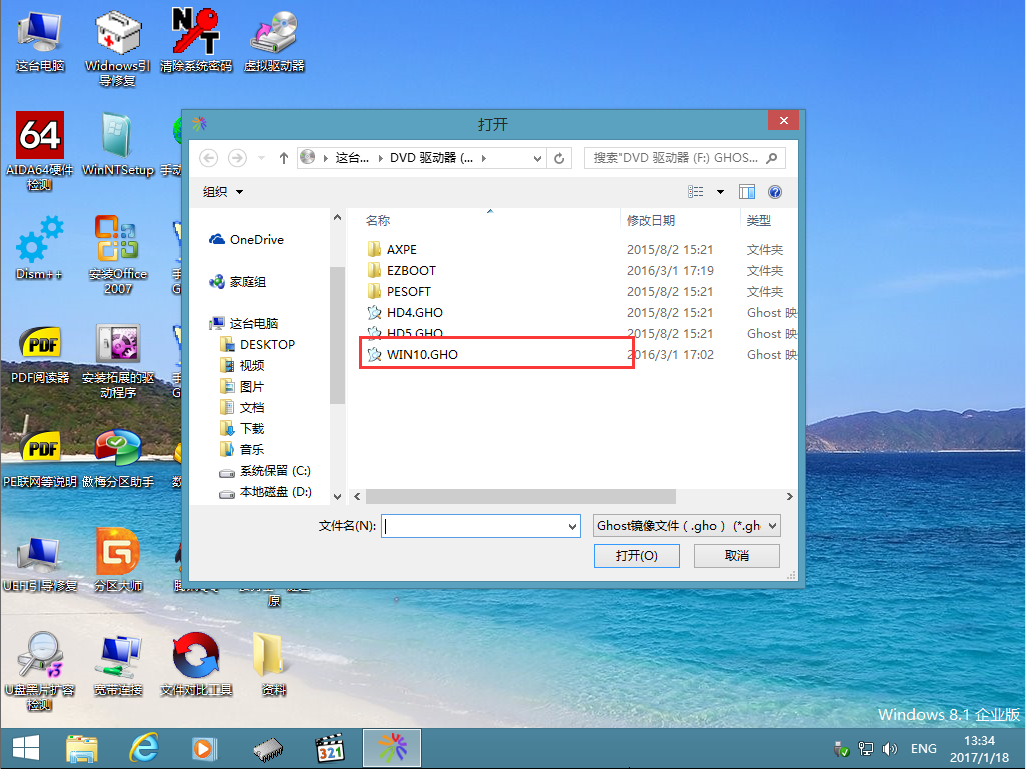
Task: Open the recent locations dropdown arrow
Action: pos(261,158)
